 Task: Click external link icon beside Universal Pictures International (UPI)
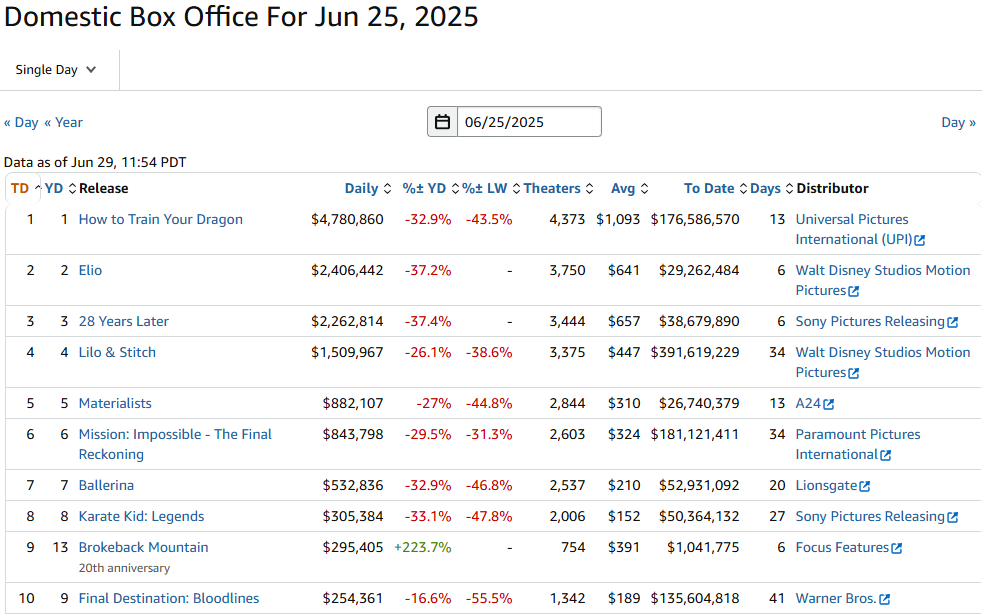point(919,240)
